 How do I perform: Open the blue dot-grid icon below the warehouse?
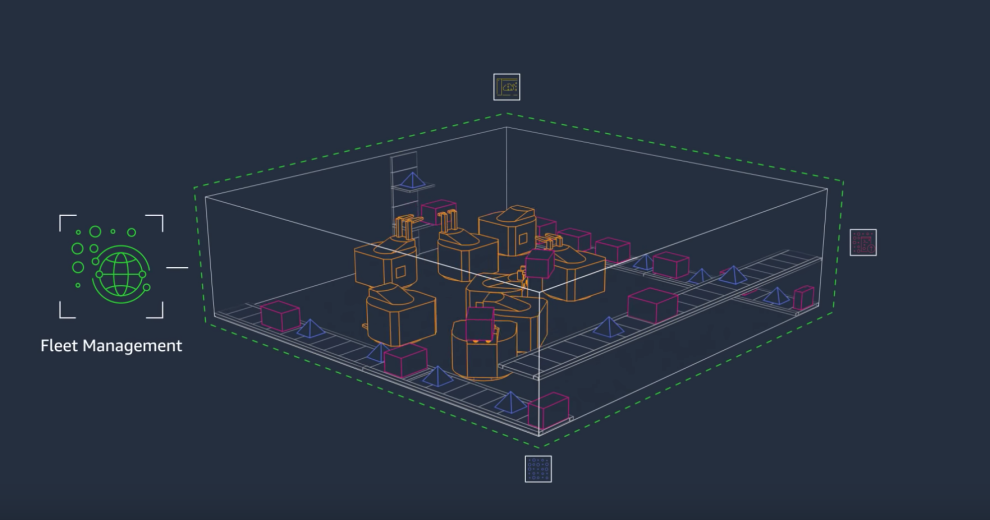pos(539,469)
